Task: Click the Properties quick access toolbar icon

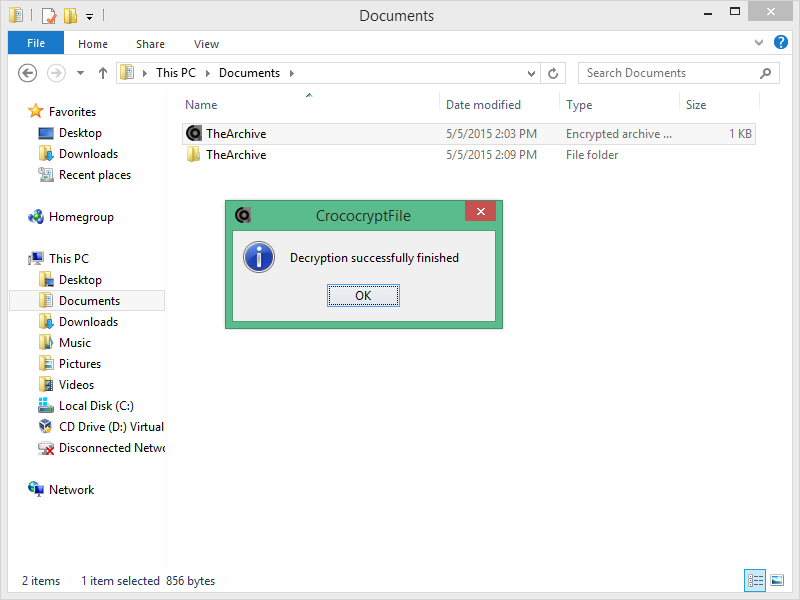Action: 49,16
